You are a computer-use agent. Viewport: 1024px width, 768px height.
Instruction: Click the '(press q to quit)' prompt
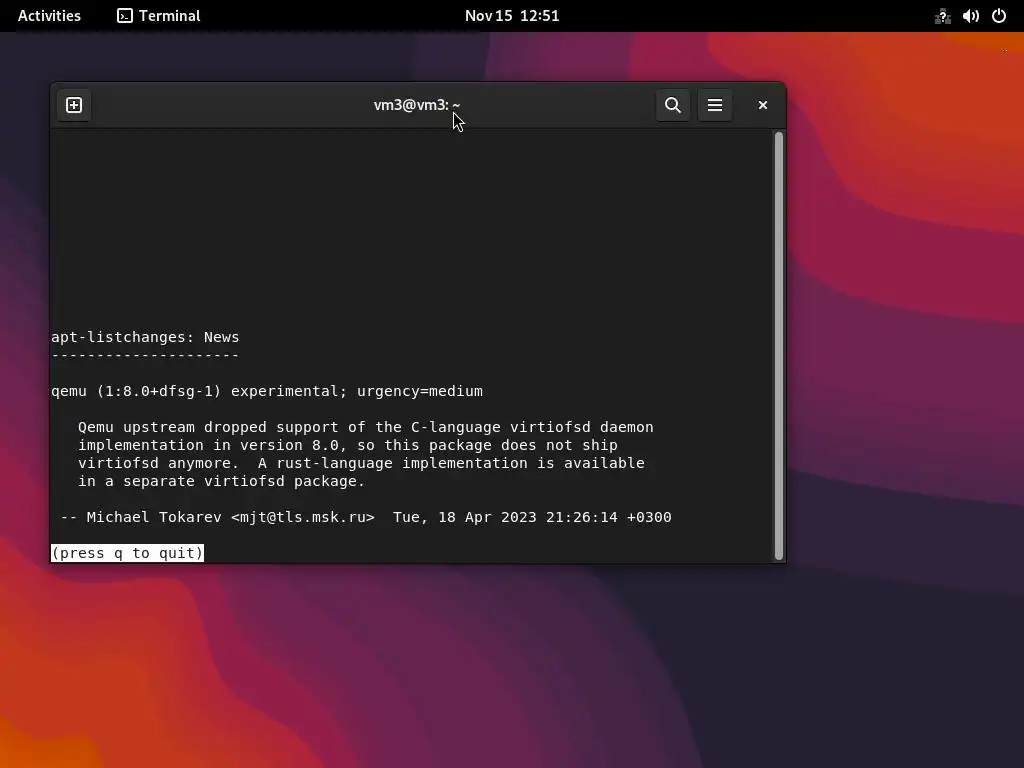click(127, 553)
